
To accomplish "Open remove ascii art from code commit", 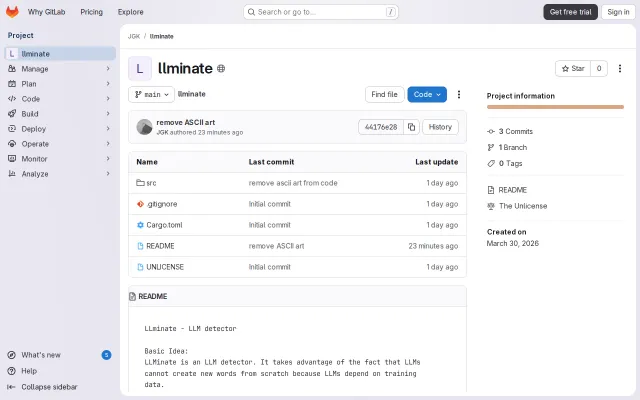I will point(293,183).
